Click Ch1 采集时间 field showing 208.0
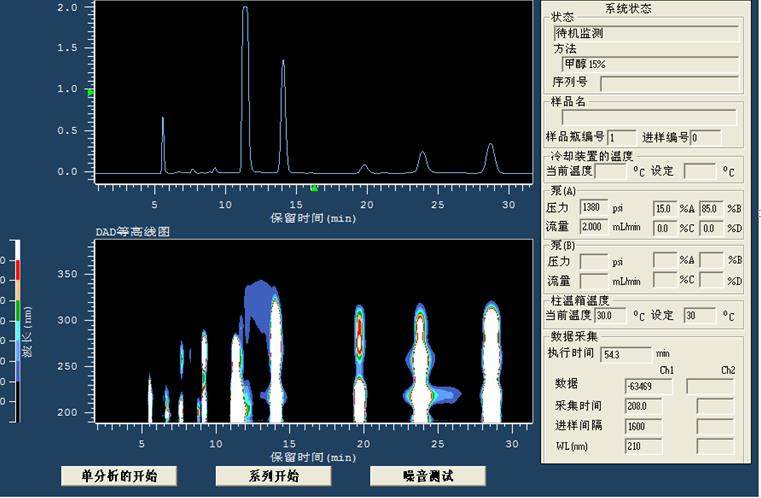 (643, 406)
